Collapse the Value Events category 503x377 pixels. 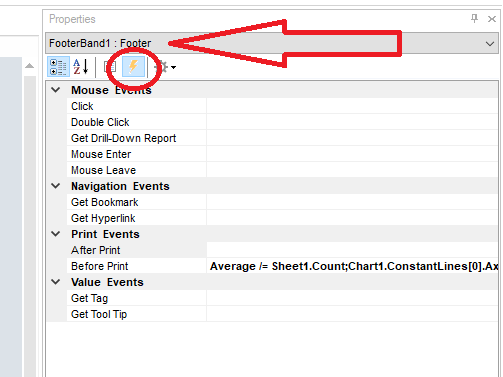coord(56,282)
